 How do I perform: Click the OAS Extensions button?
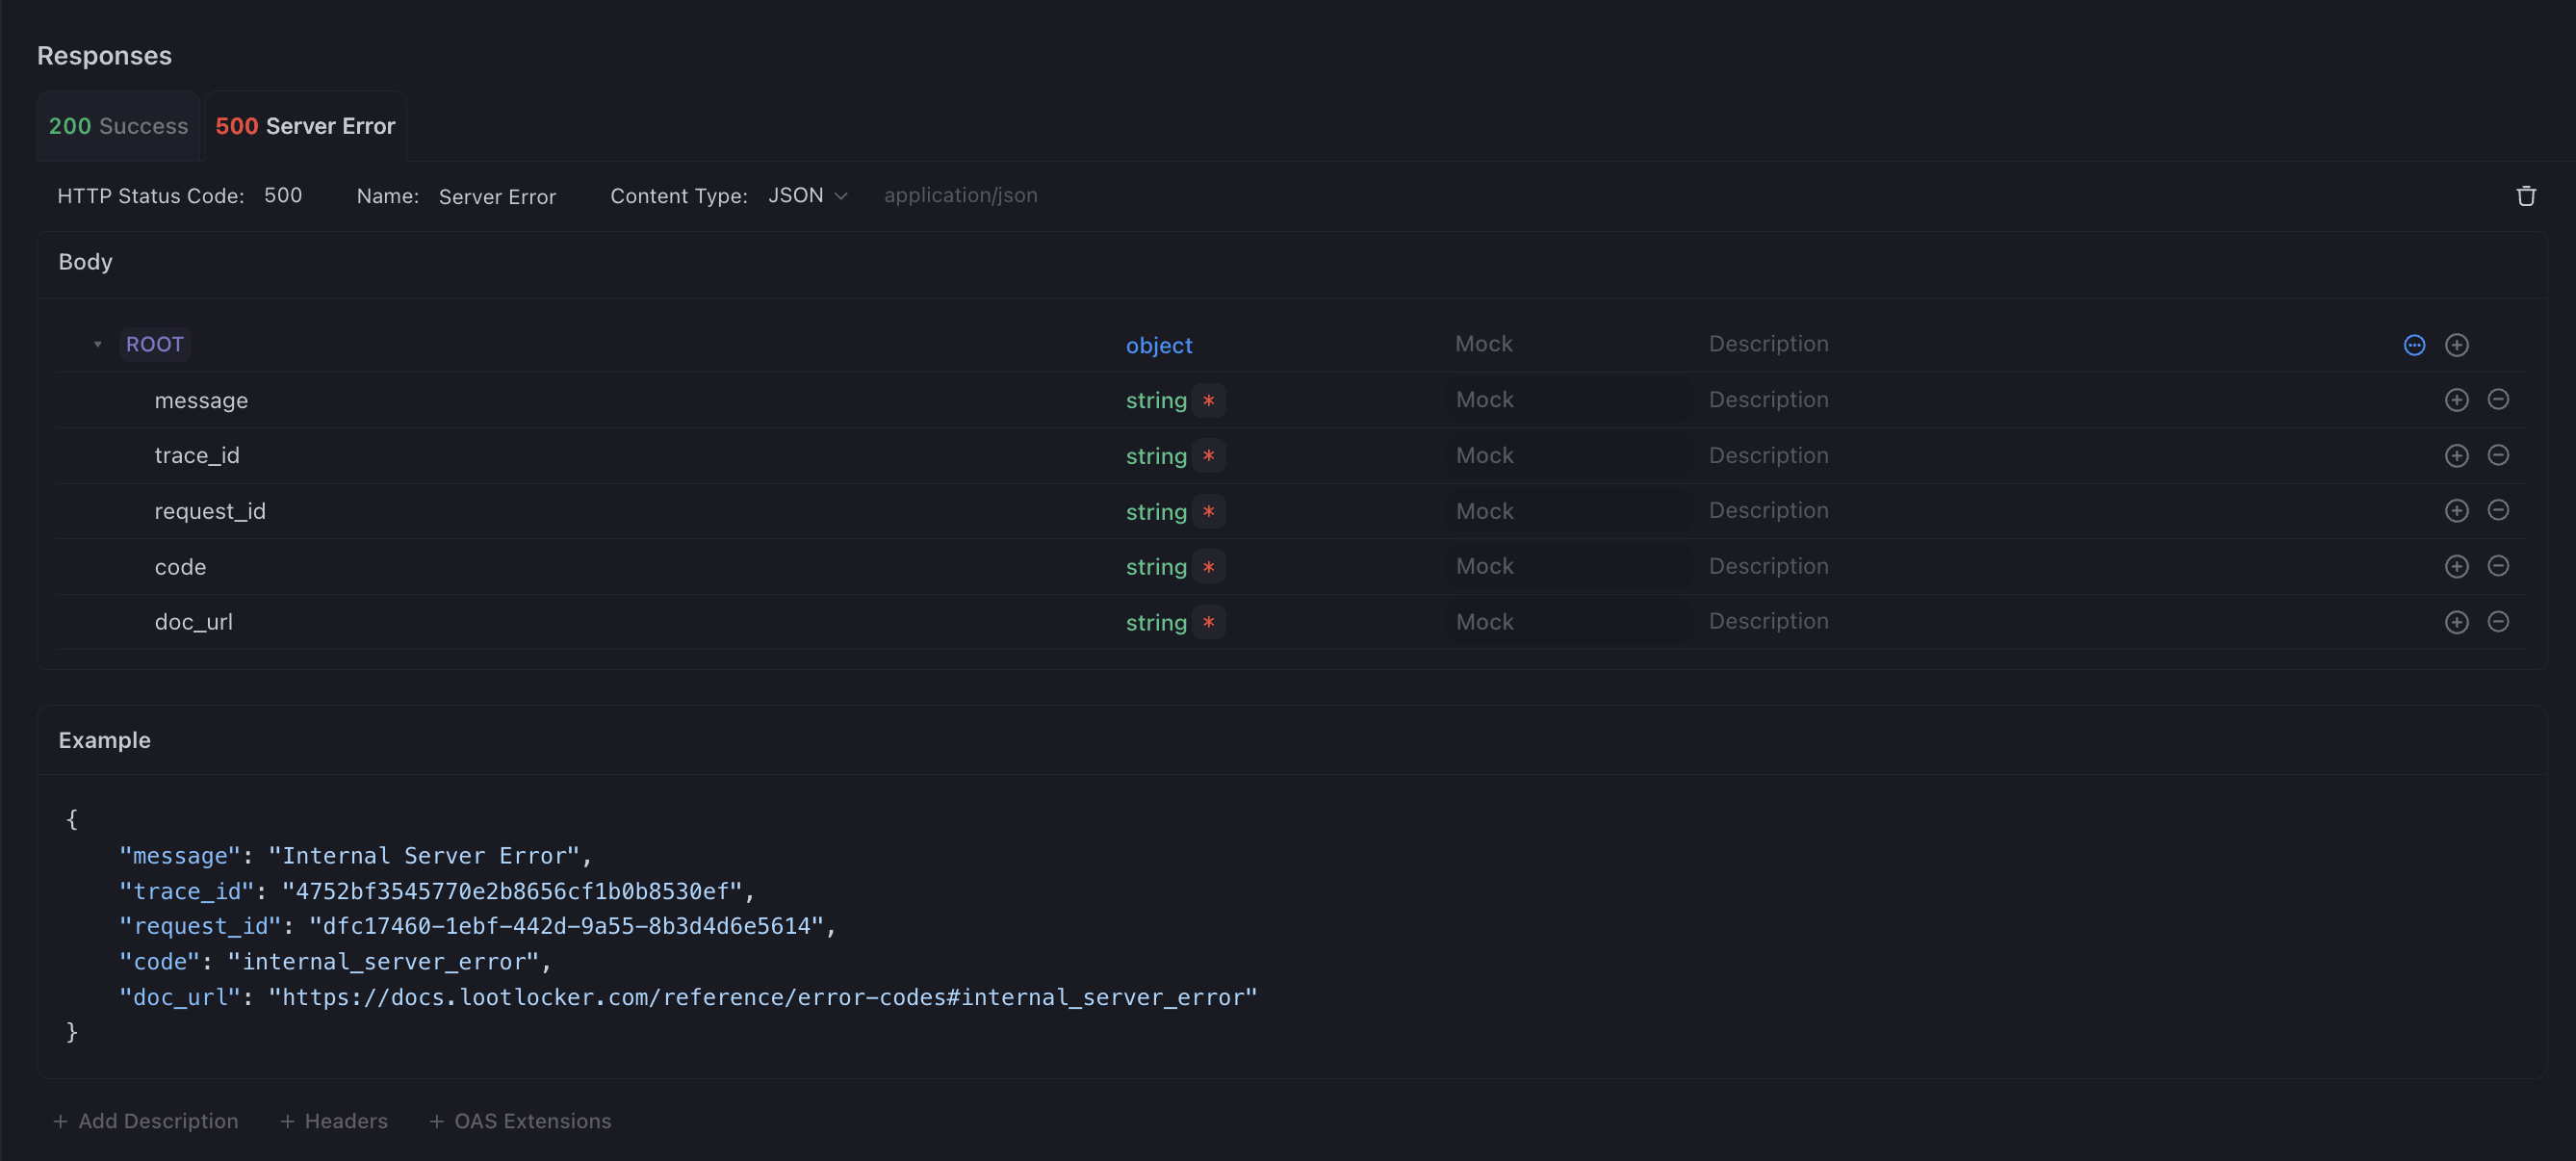tap(520, 1121)
